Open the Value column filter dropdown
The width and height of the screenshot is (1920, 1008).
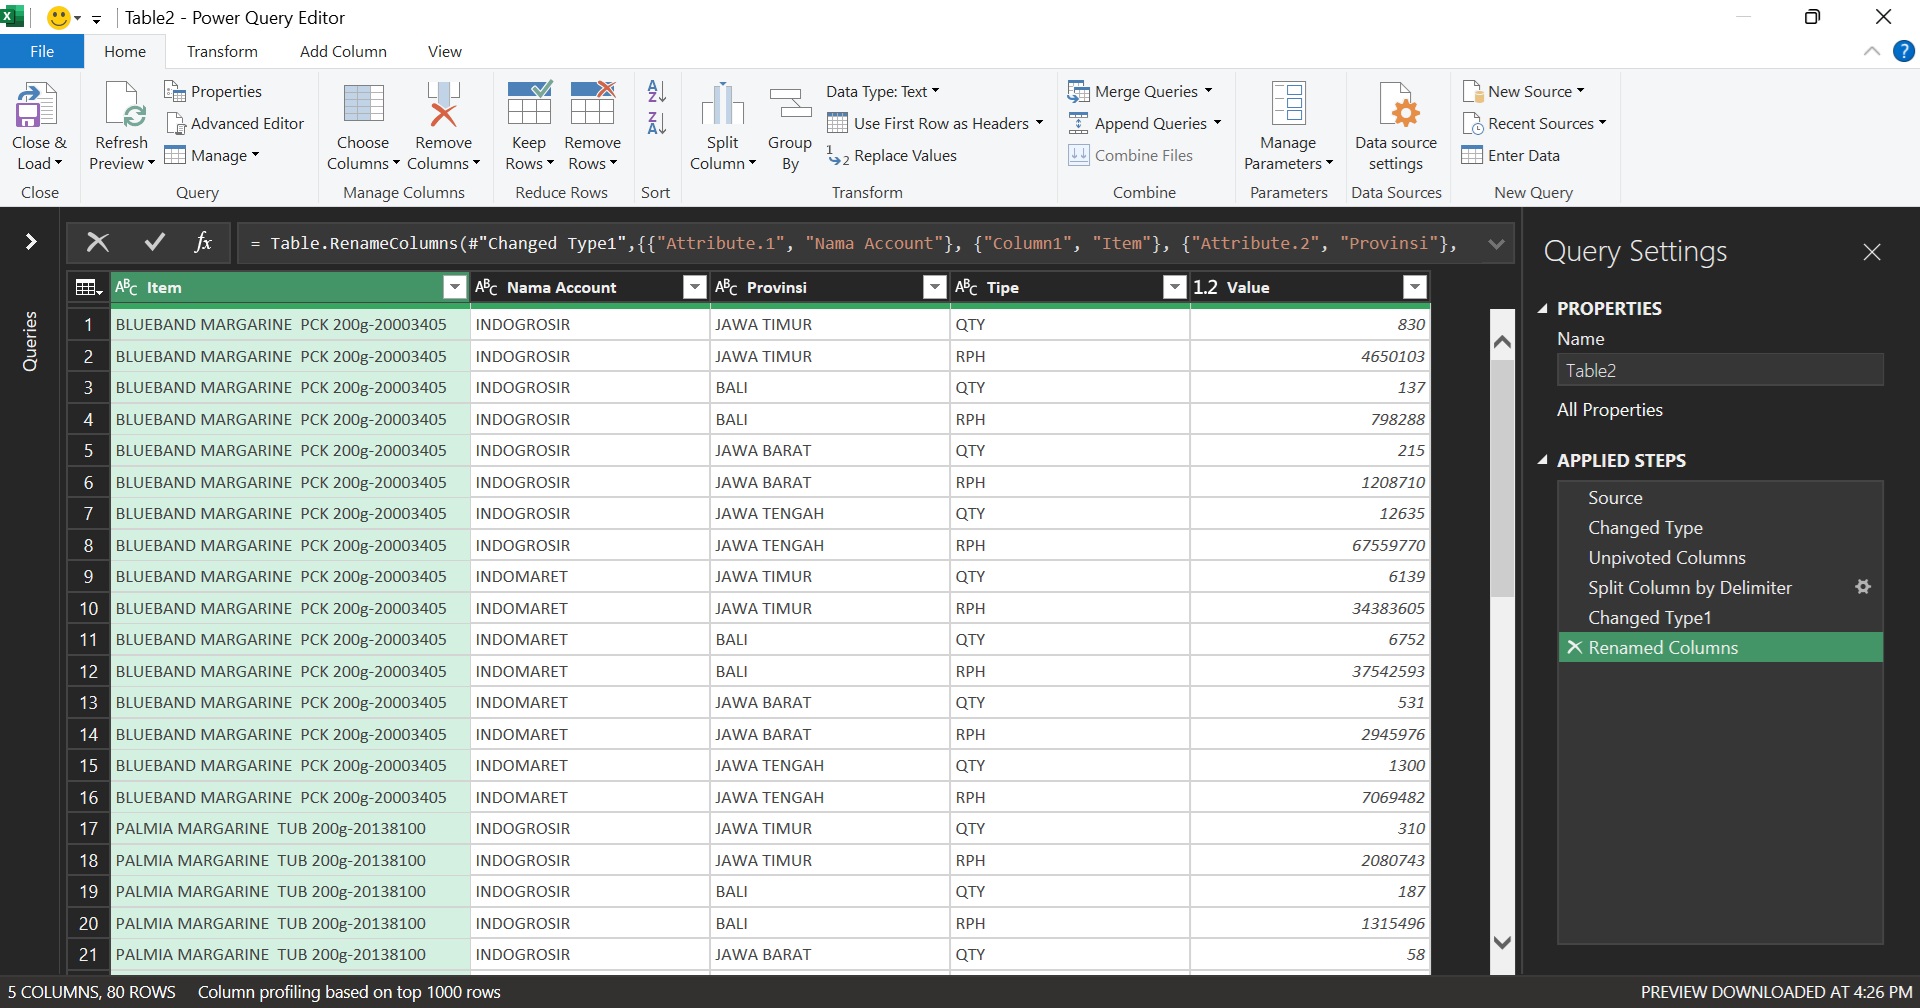point(1414,288)
